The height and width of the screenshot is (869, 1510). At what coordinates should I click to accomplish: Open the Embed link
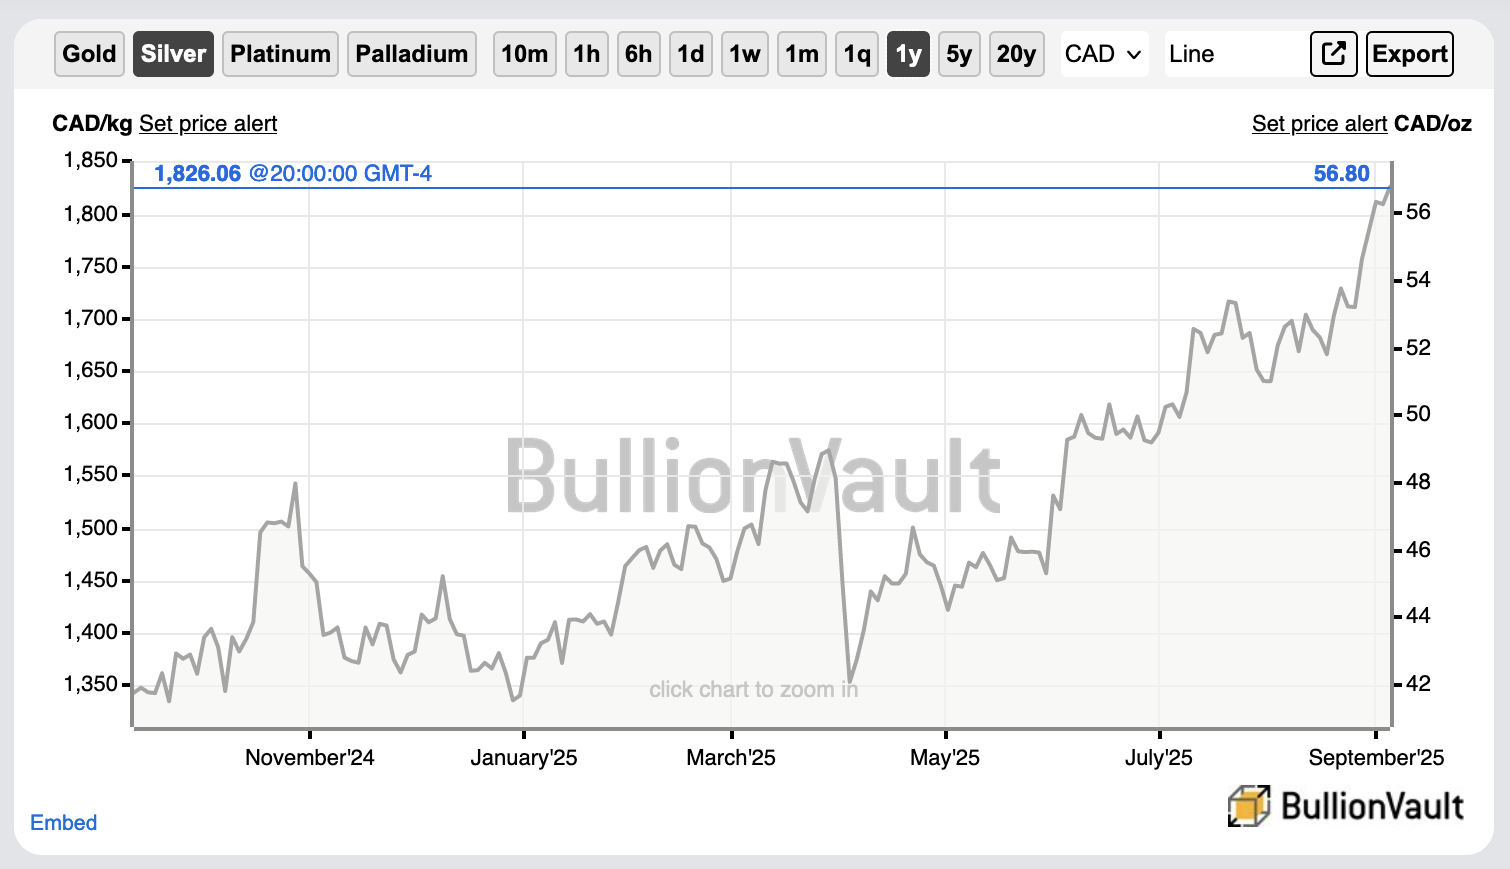click(x=64, y=823)
